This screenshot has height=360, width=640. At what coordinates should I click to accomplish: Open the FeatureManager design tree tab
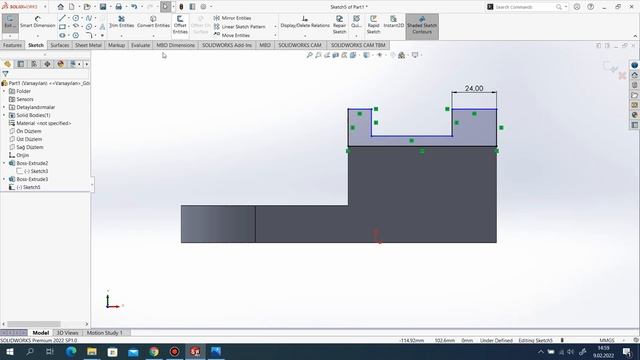7,64
